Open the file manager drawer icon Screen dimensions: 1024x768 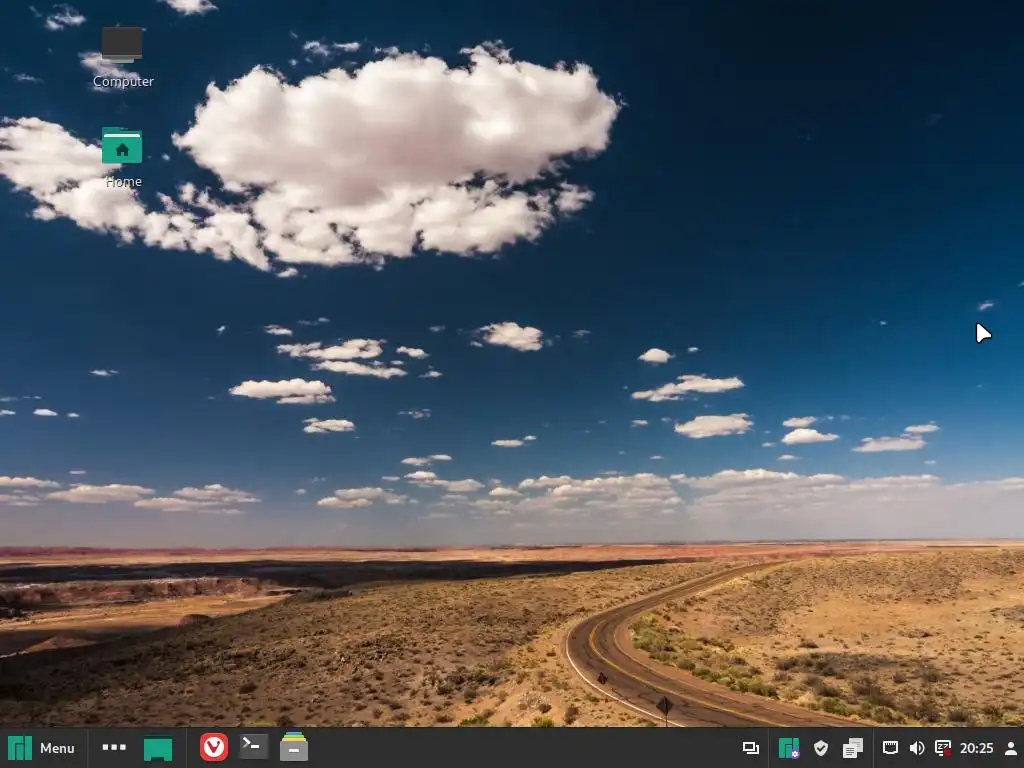click(x=294, y=747)
